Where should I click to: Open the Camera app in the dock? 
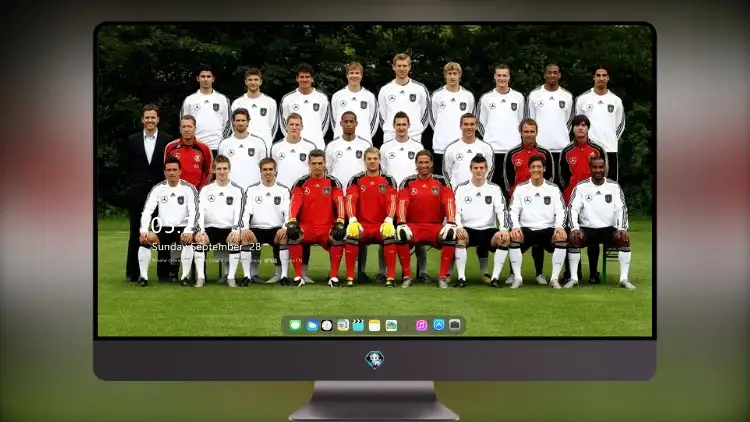455,325
